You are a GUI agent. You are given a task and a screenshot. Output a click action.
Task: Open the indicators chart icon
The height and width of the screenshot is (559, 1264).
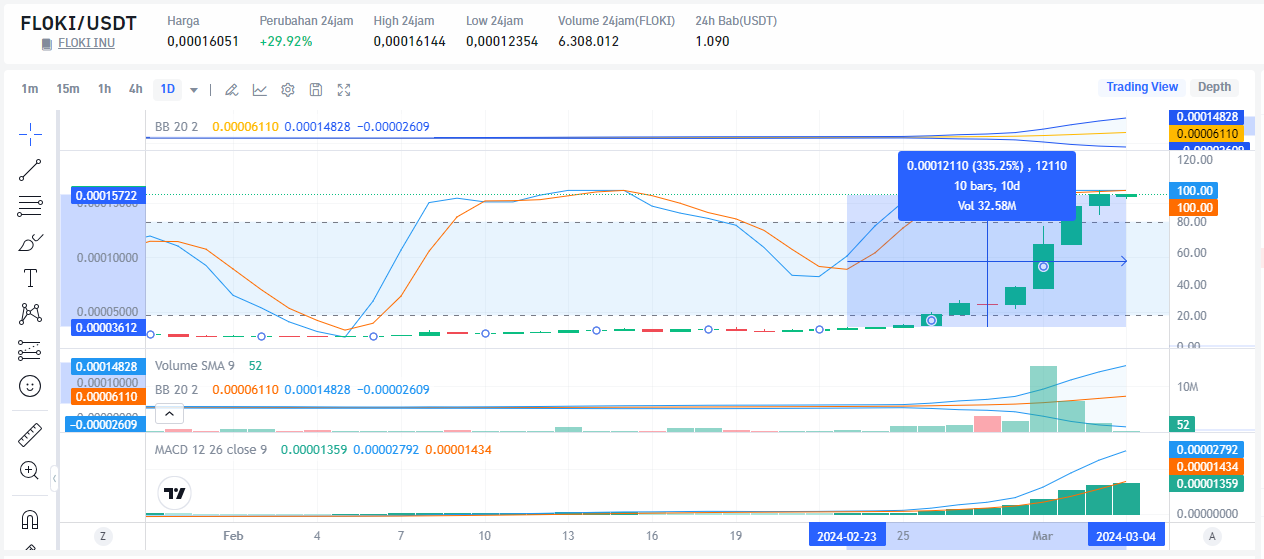point(259,90)
